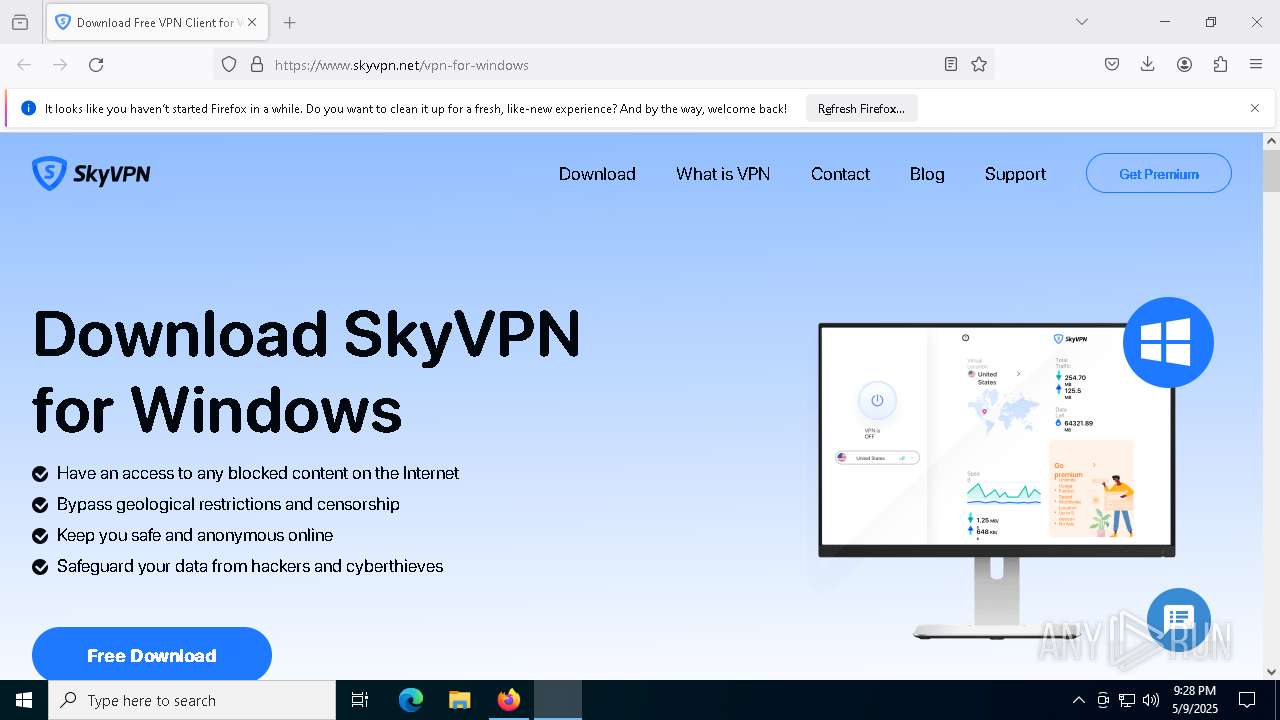
Task: Reload the page with the refresh icon
Action: tap(96, 64)
